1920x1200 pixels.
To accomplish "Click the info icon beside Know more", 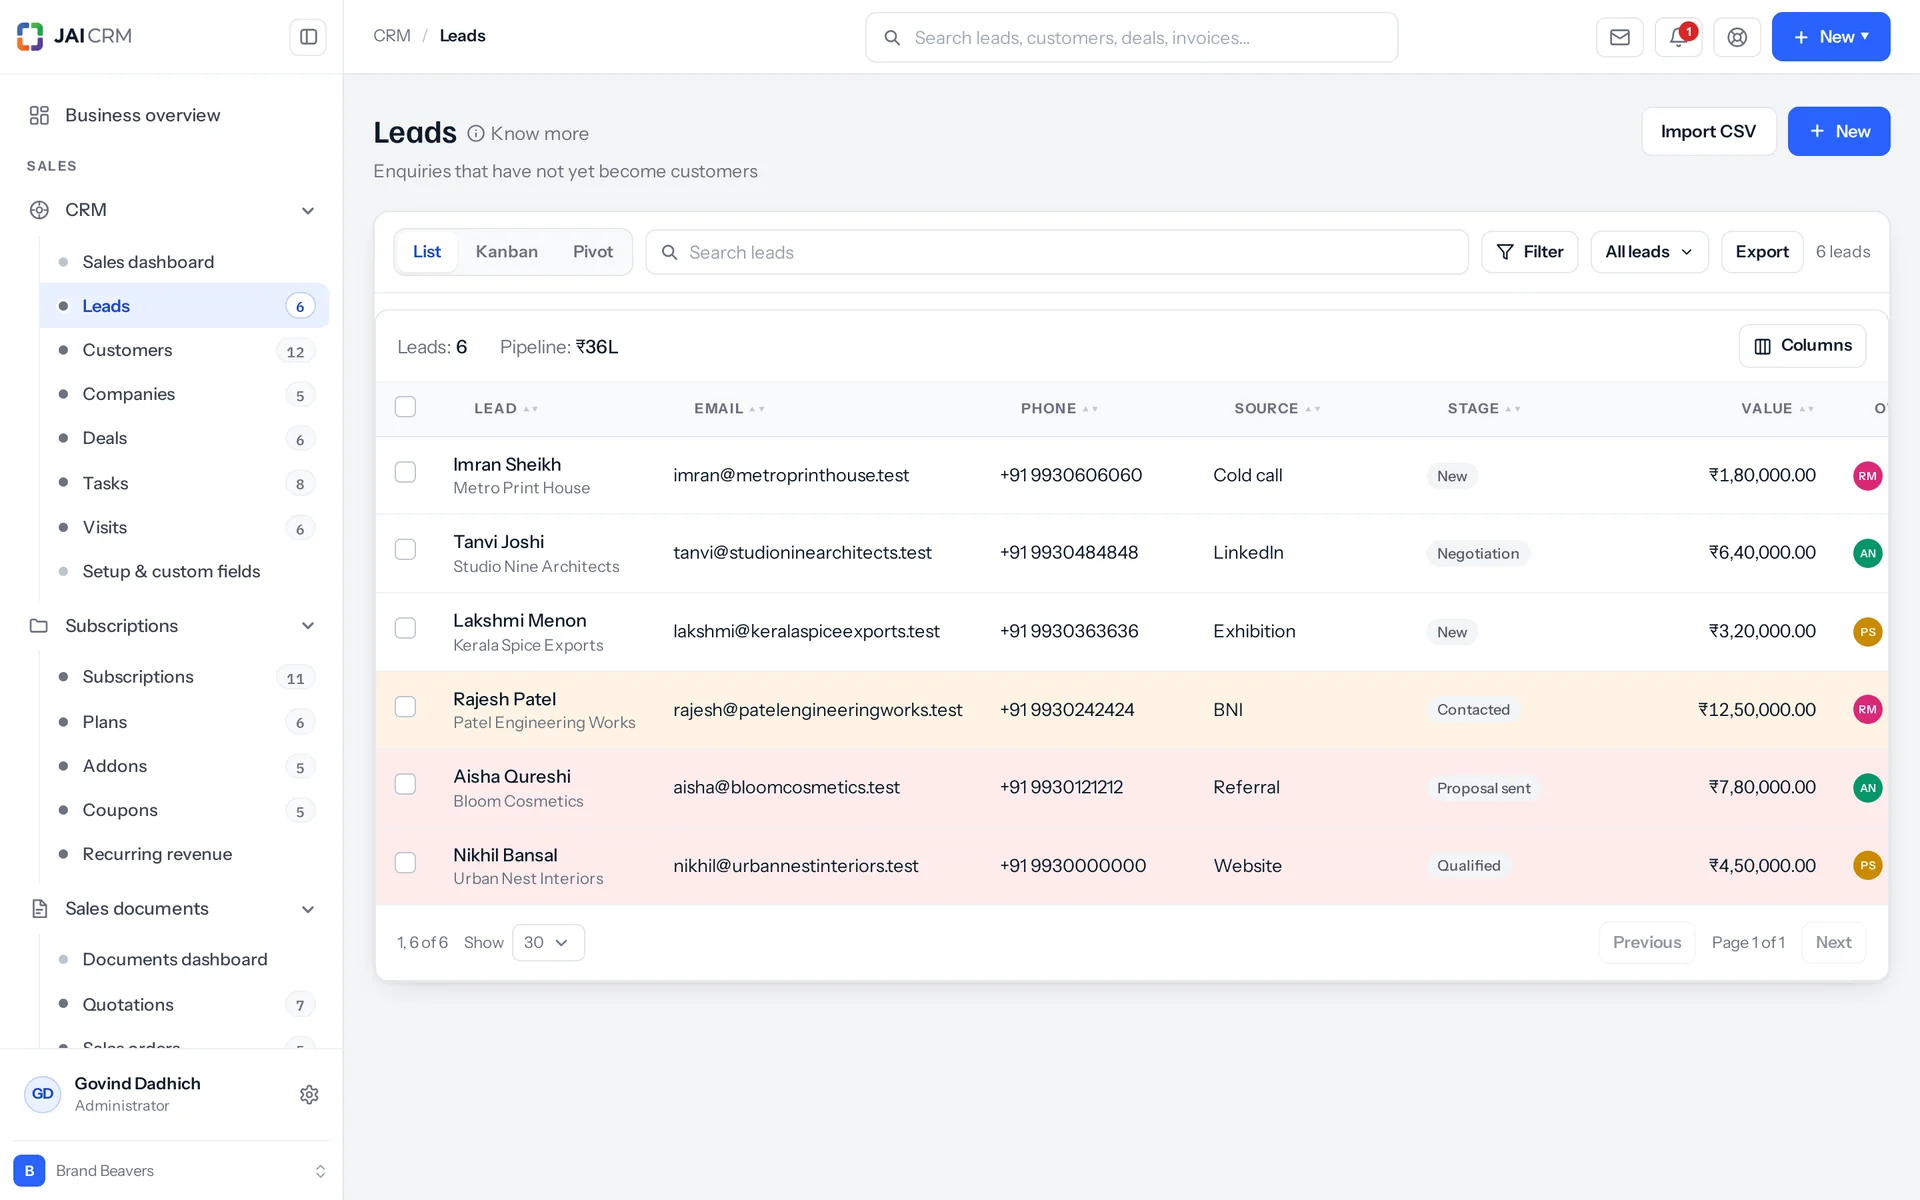I will click(476, 133).
